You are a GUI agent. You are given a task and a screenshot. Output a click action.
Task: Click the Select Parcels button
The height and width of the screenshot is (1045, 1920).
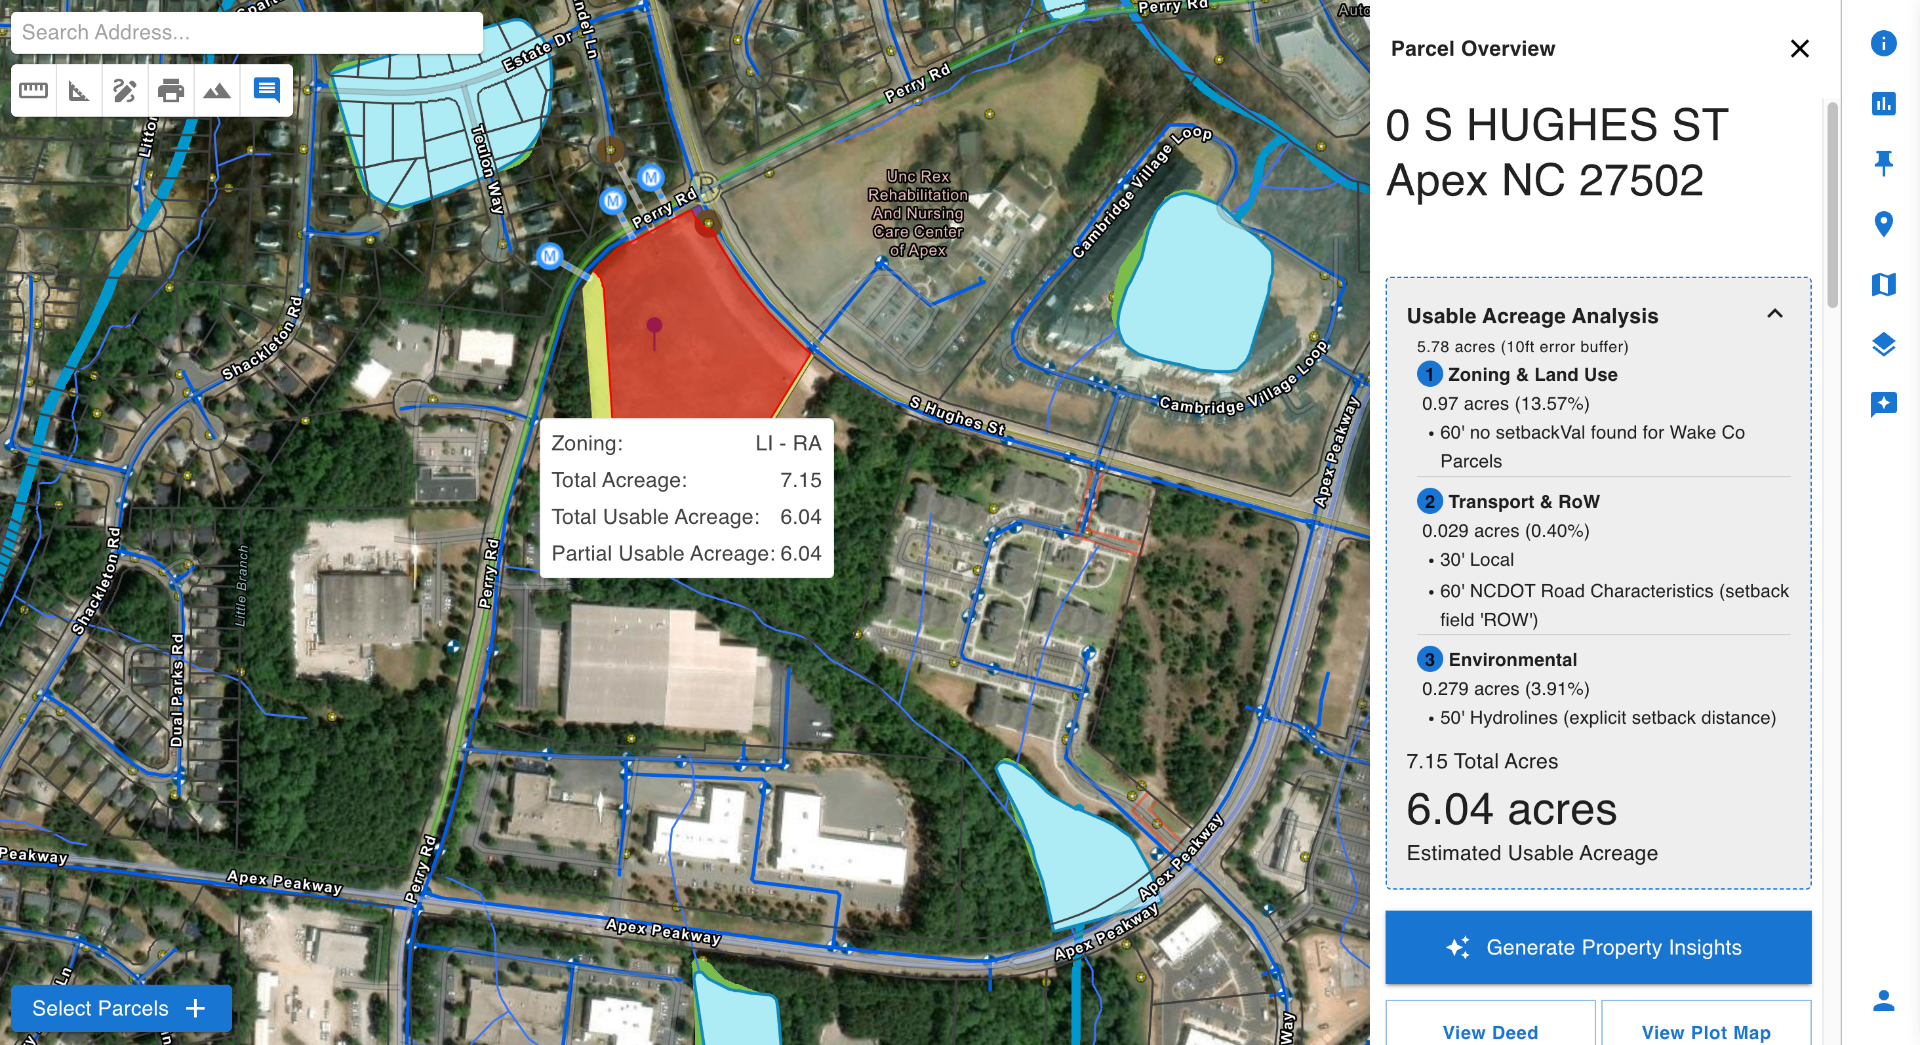pyautogui.click(x=120, y=1008)
